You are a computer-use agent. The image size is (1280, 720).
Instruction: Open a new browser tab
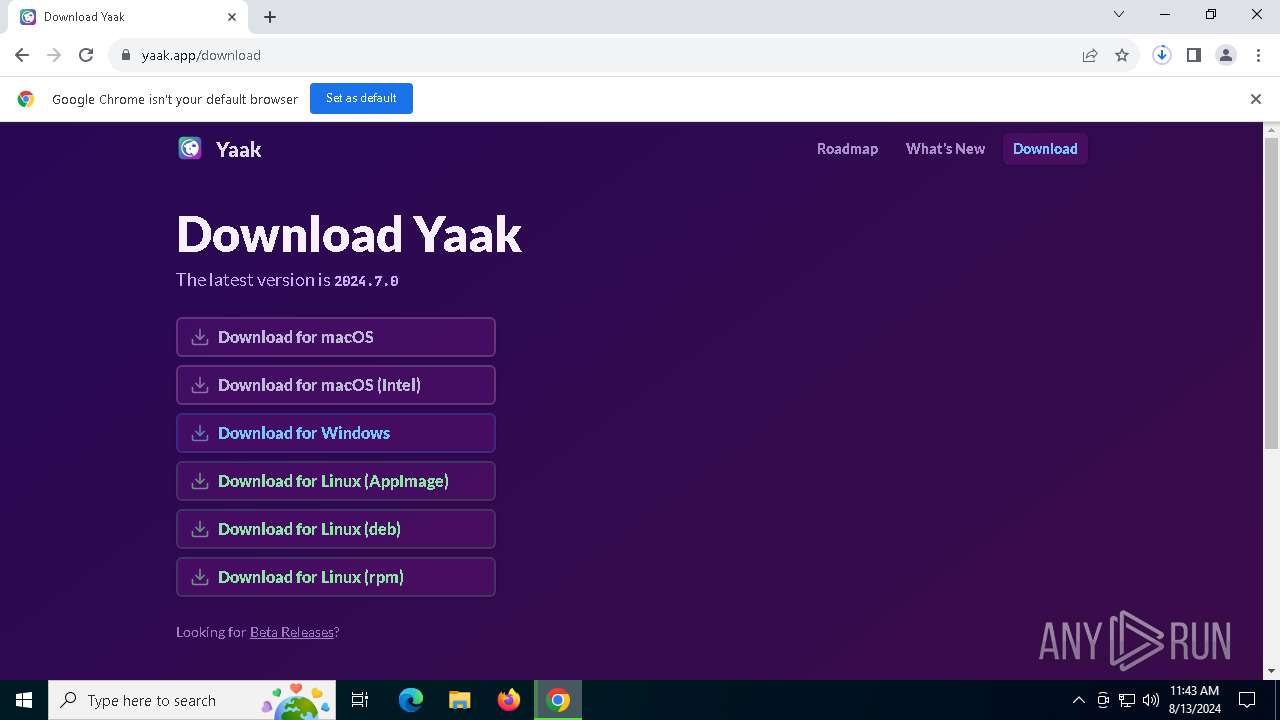270,17
